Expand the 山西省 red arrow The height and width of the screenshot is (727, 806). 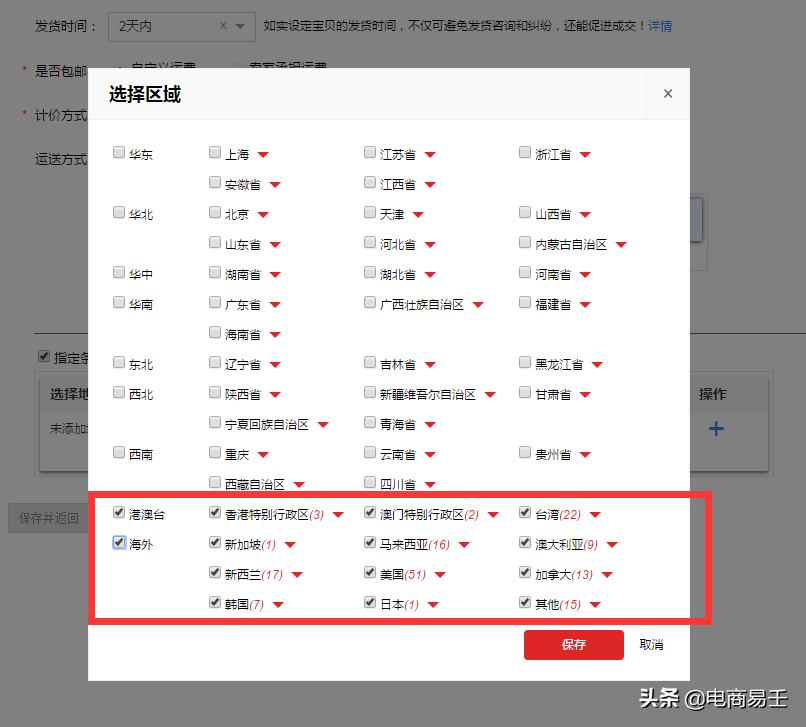pos(585,215)
